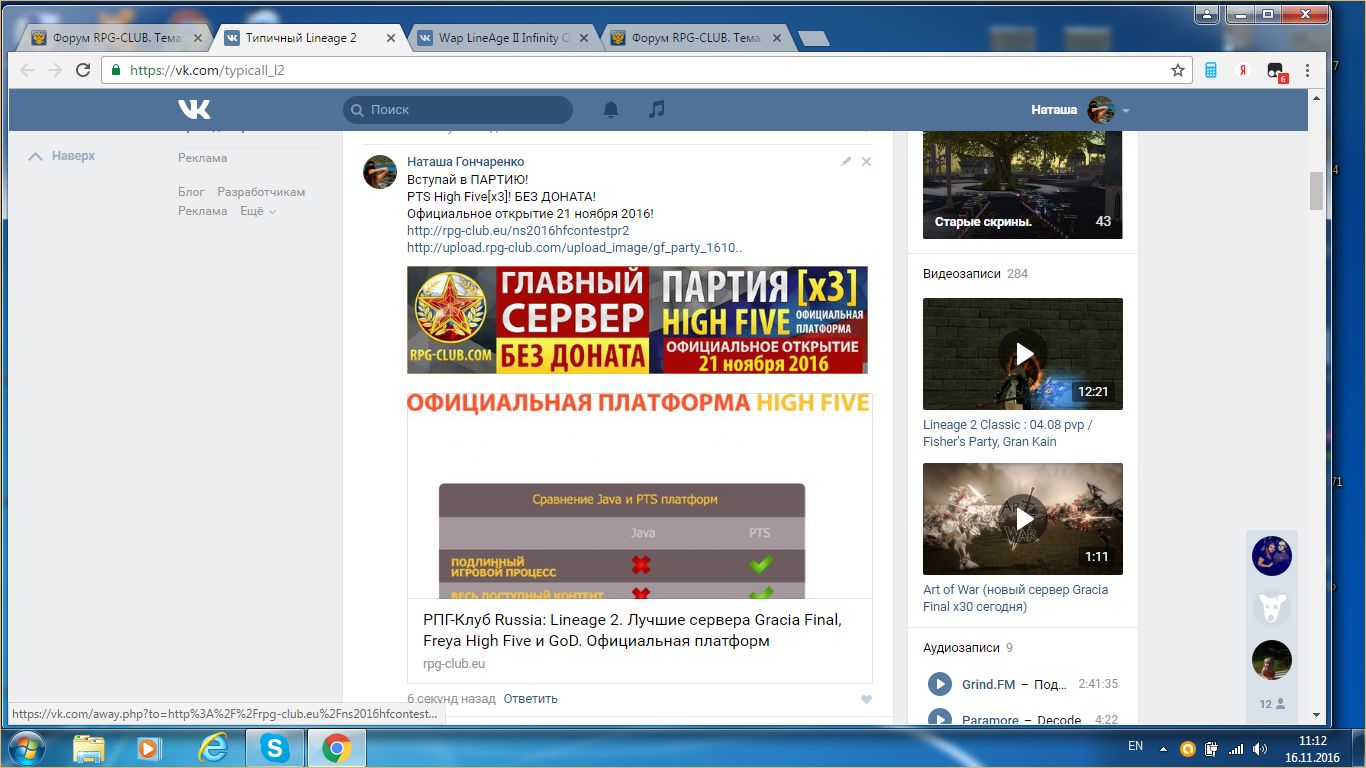Open the volume tray icon

1258,748
